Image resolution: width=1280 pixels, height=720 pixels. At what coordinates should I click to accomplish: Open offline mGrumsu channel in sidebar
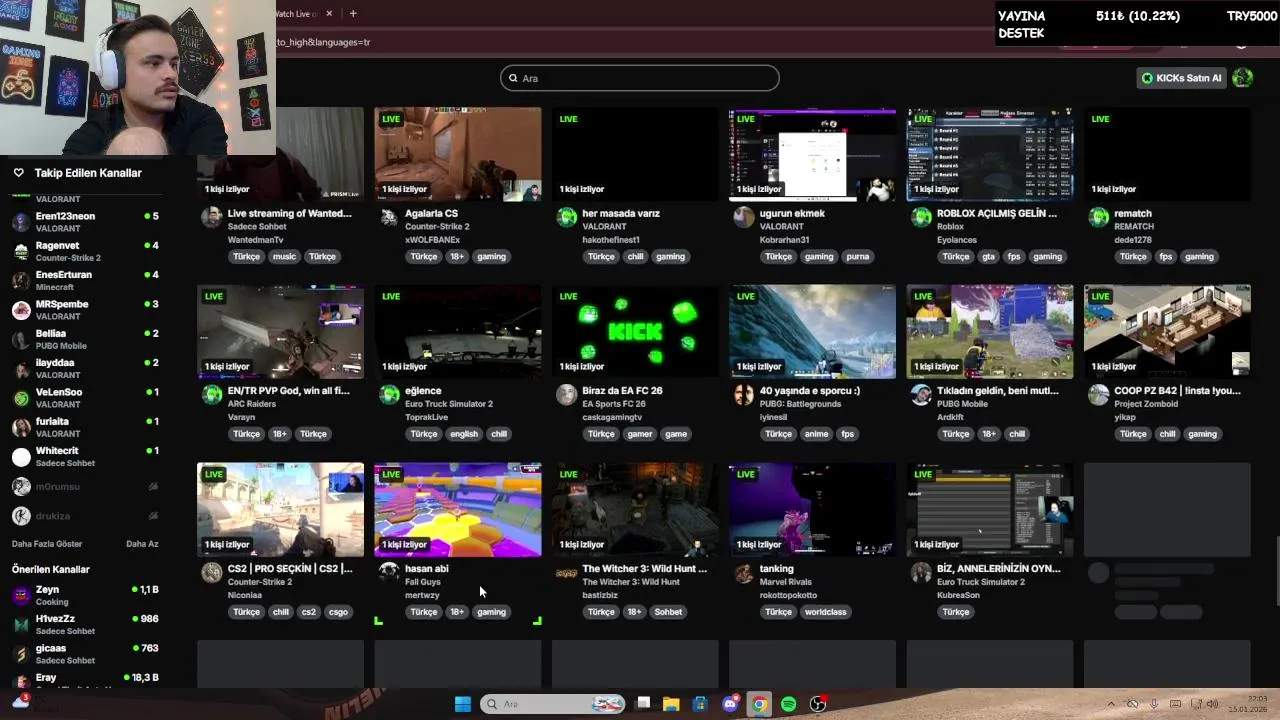point(86,487)
